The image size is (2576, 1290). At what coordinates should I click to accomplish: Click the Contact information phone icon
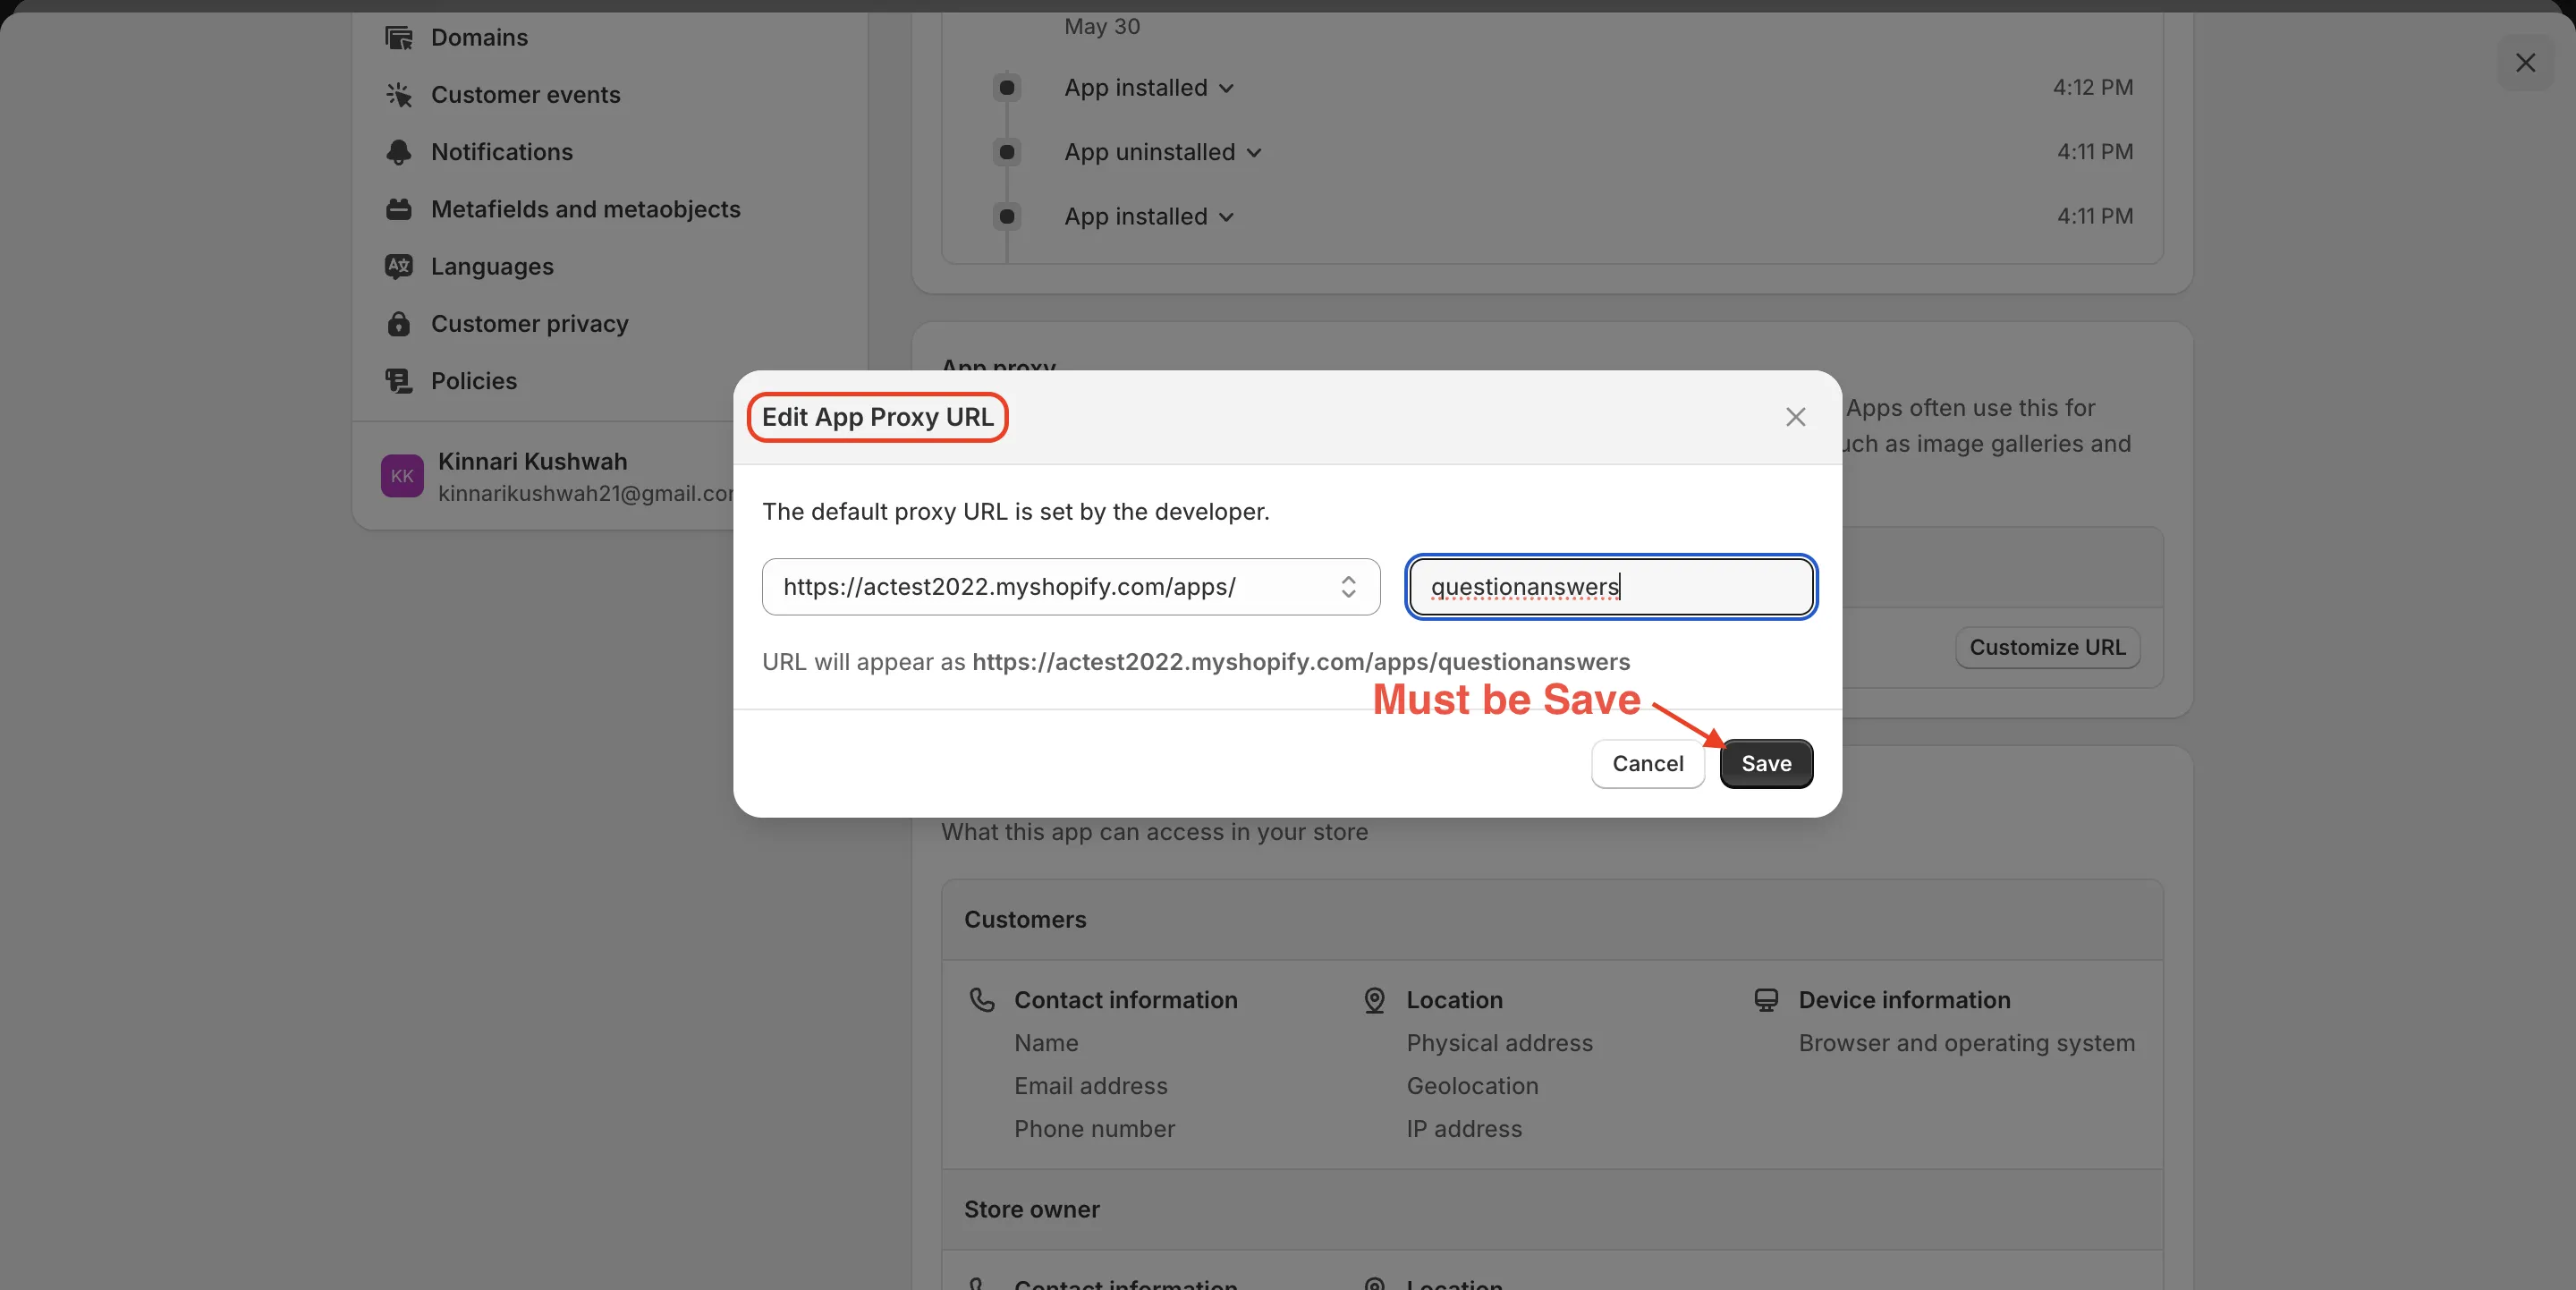(x=982, y=1000)
